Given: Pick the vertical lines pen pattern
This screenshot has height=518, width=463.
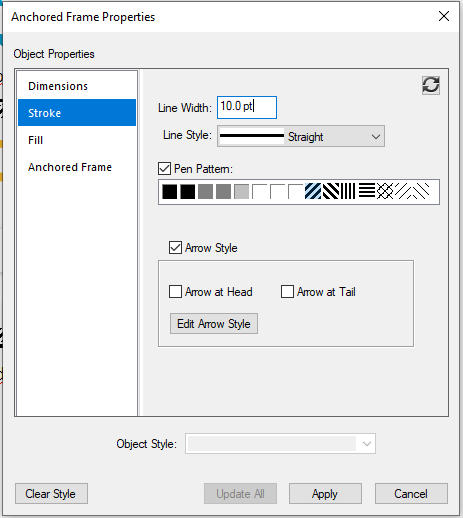Looking at the screenshot, I should point(347,191).
